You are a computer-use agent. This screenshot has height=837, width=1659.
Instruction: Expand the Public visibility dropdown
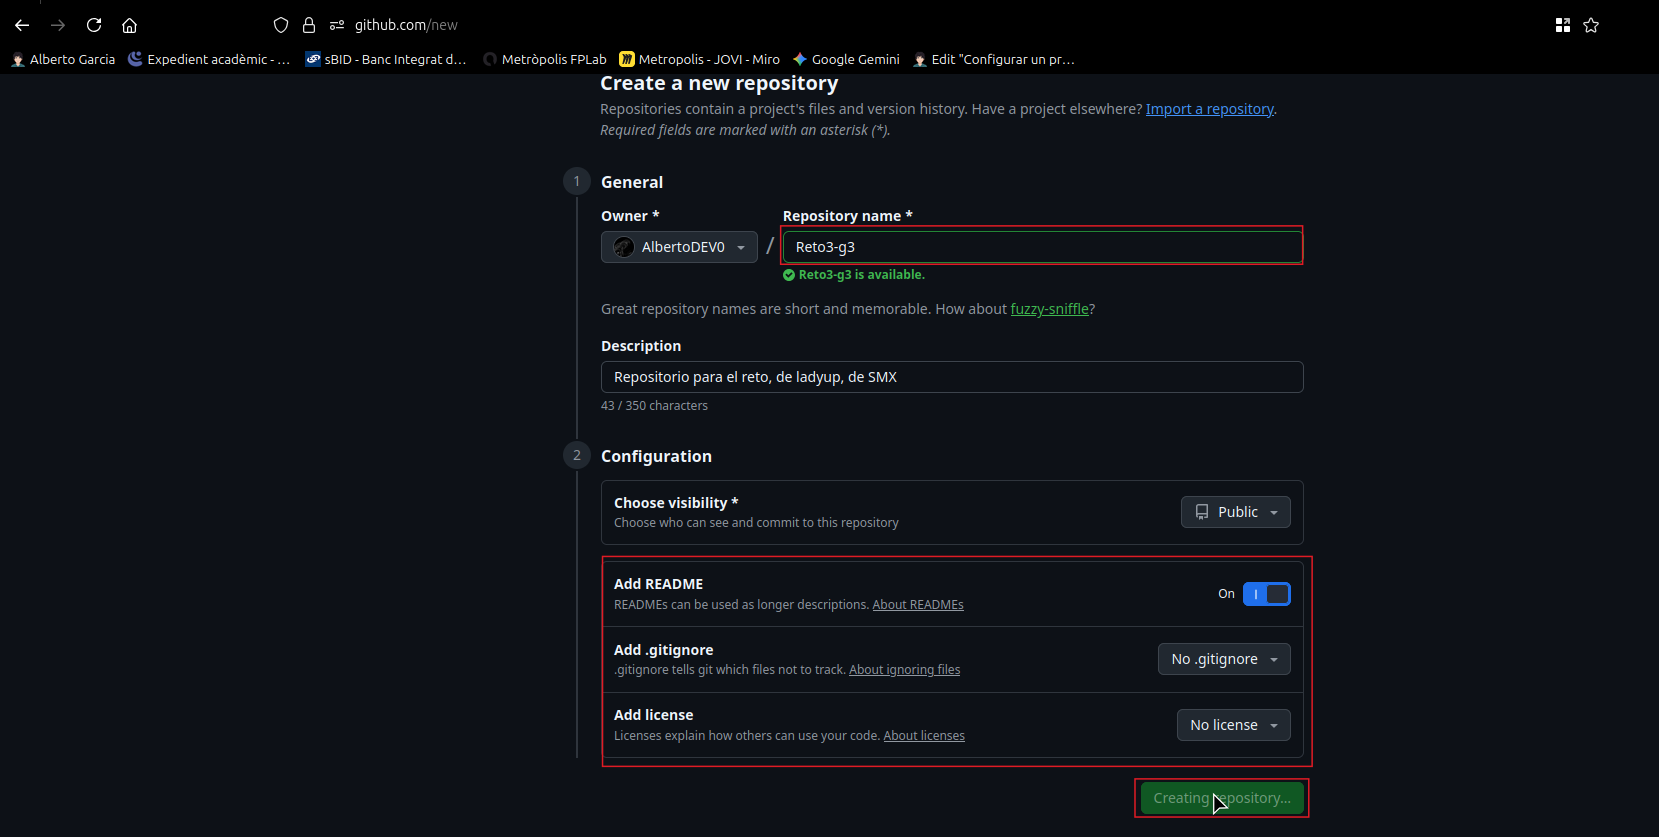click(x=1235, y=512)
